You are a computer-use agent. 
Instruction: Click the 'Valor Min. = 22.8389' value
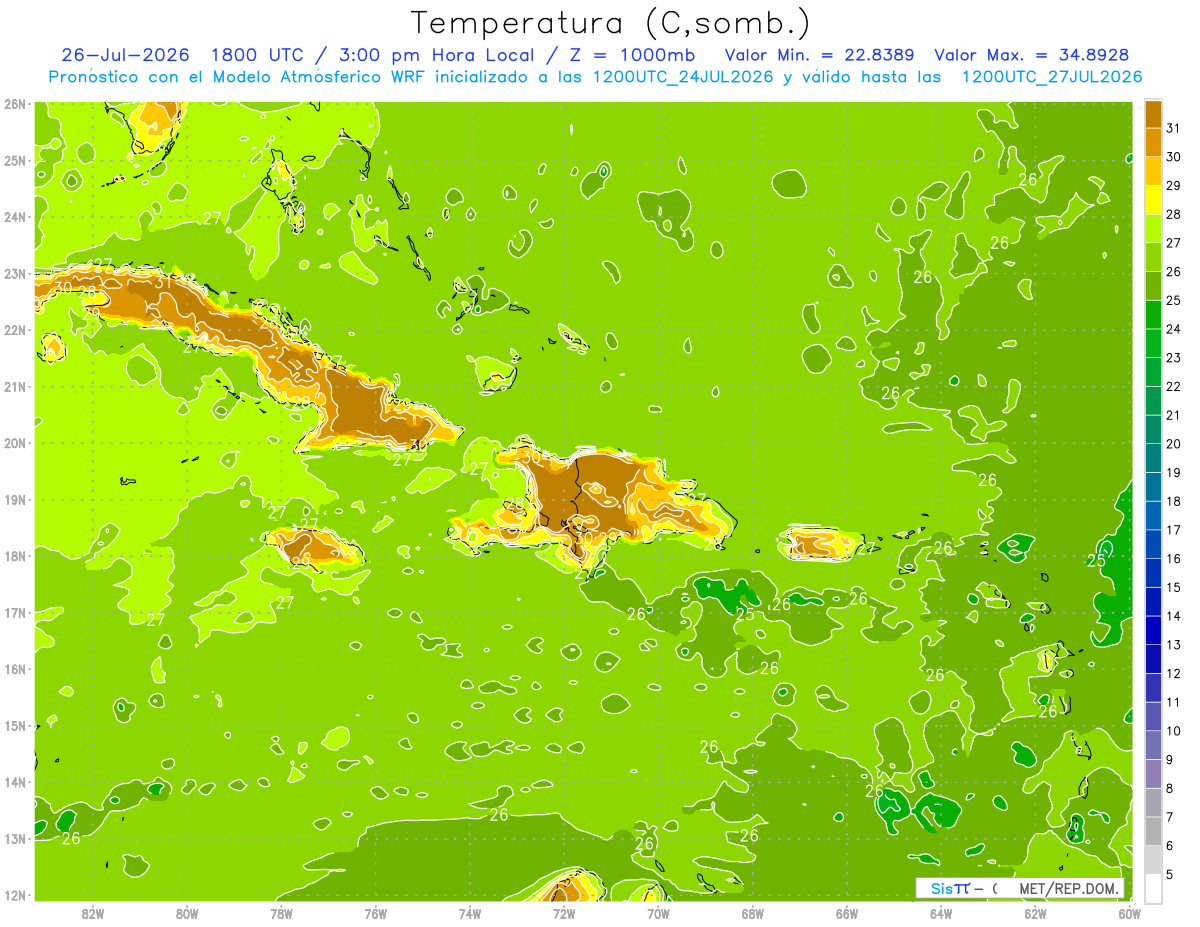[x=819, y=55]
